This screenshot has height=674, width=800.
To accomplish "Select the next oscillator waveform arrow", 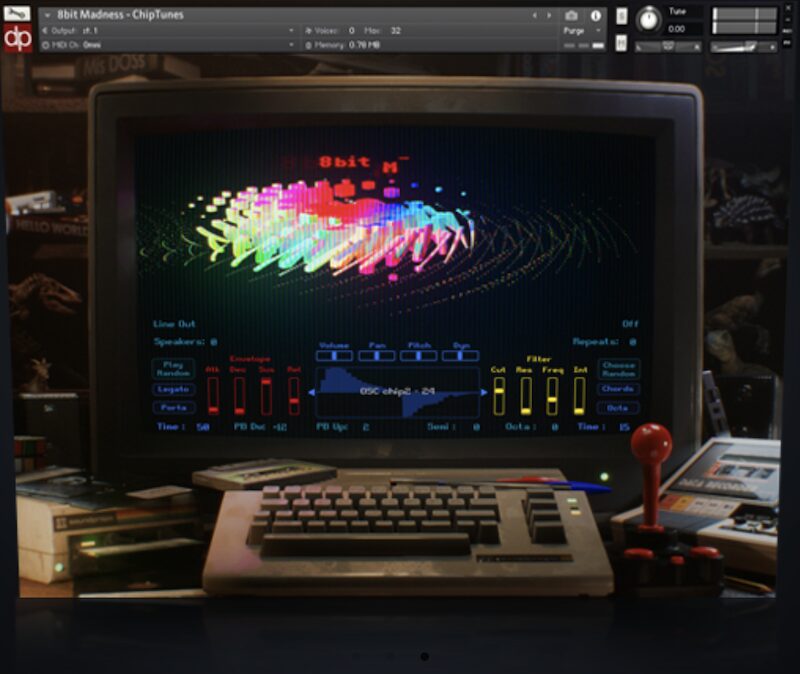I will 484,392.
